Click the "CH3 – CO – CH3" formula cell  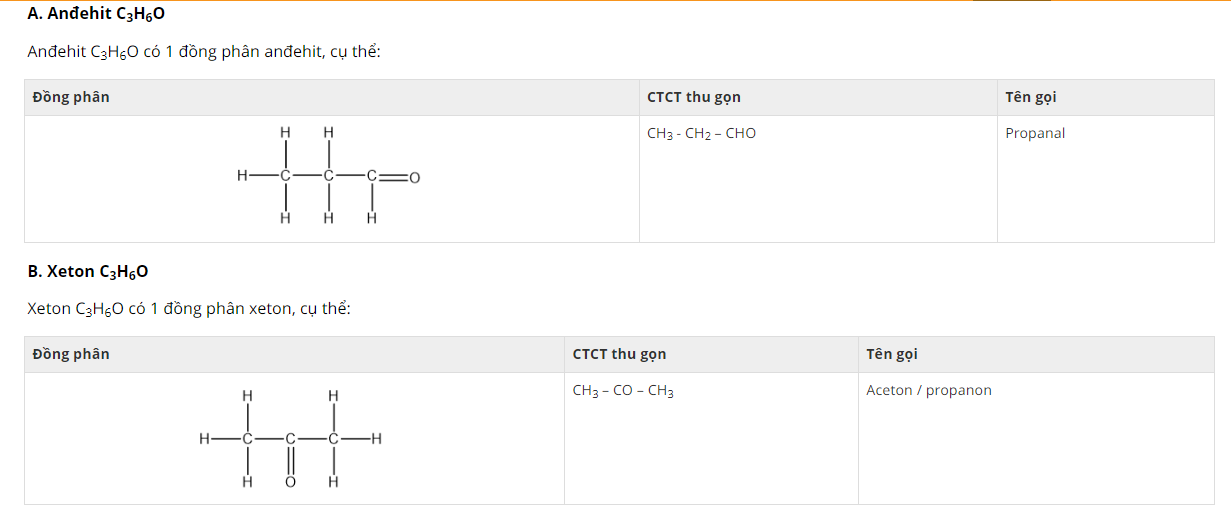click(623, 391)
